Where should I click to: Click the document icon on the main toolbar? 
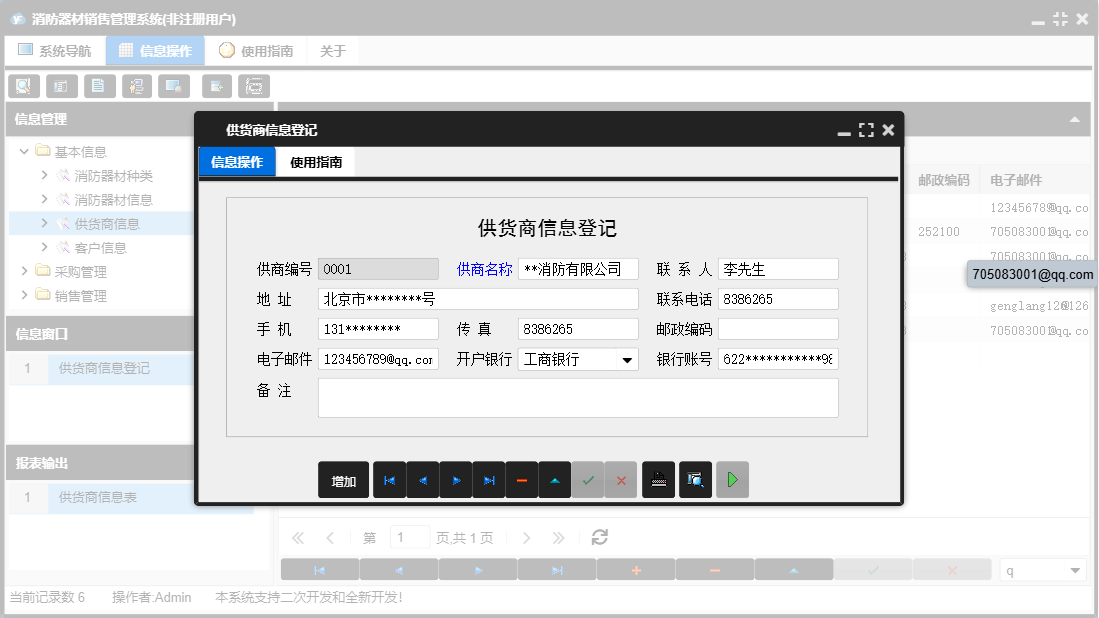(99, 86)
